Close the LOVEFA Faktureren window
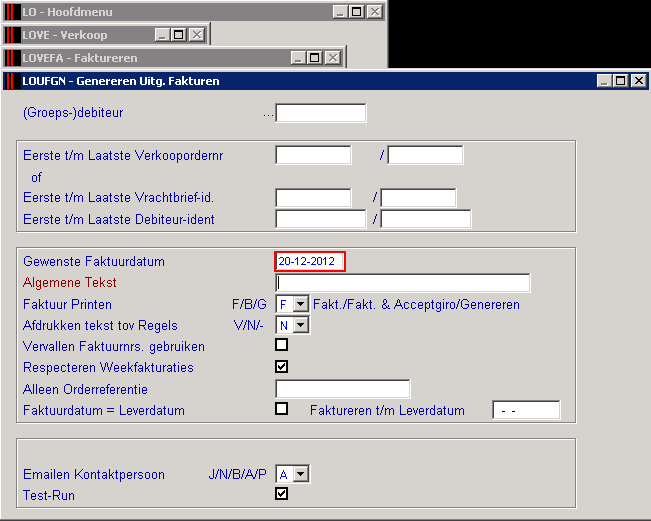Screen dimensions: 651x521 click(333, 58)
